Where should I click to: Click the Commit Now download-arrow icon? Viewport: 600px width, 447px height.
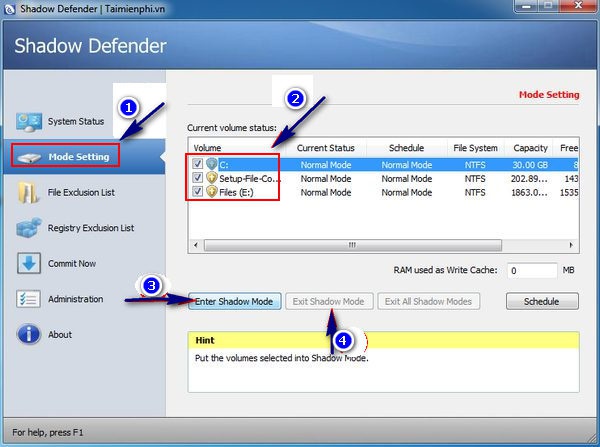(29, 263)
